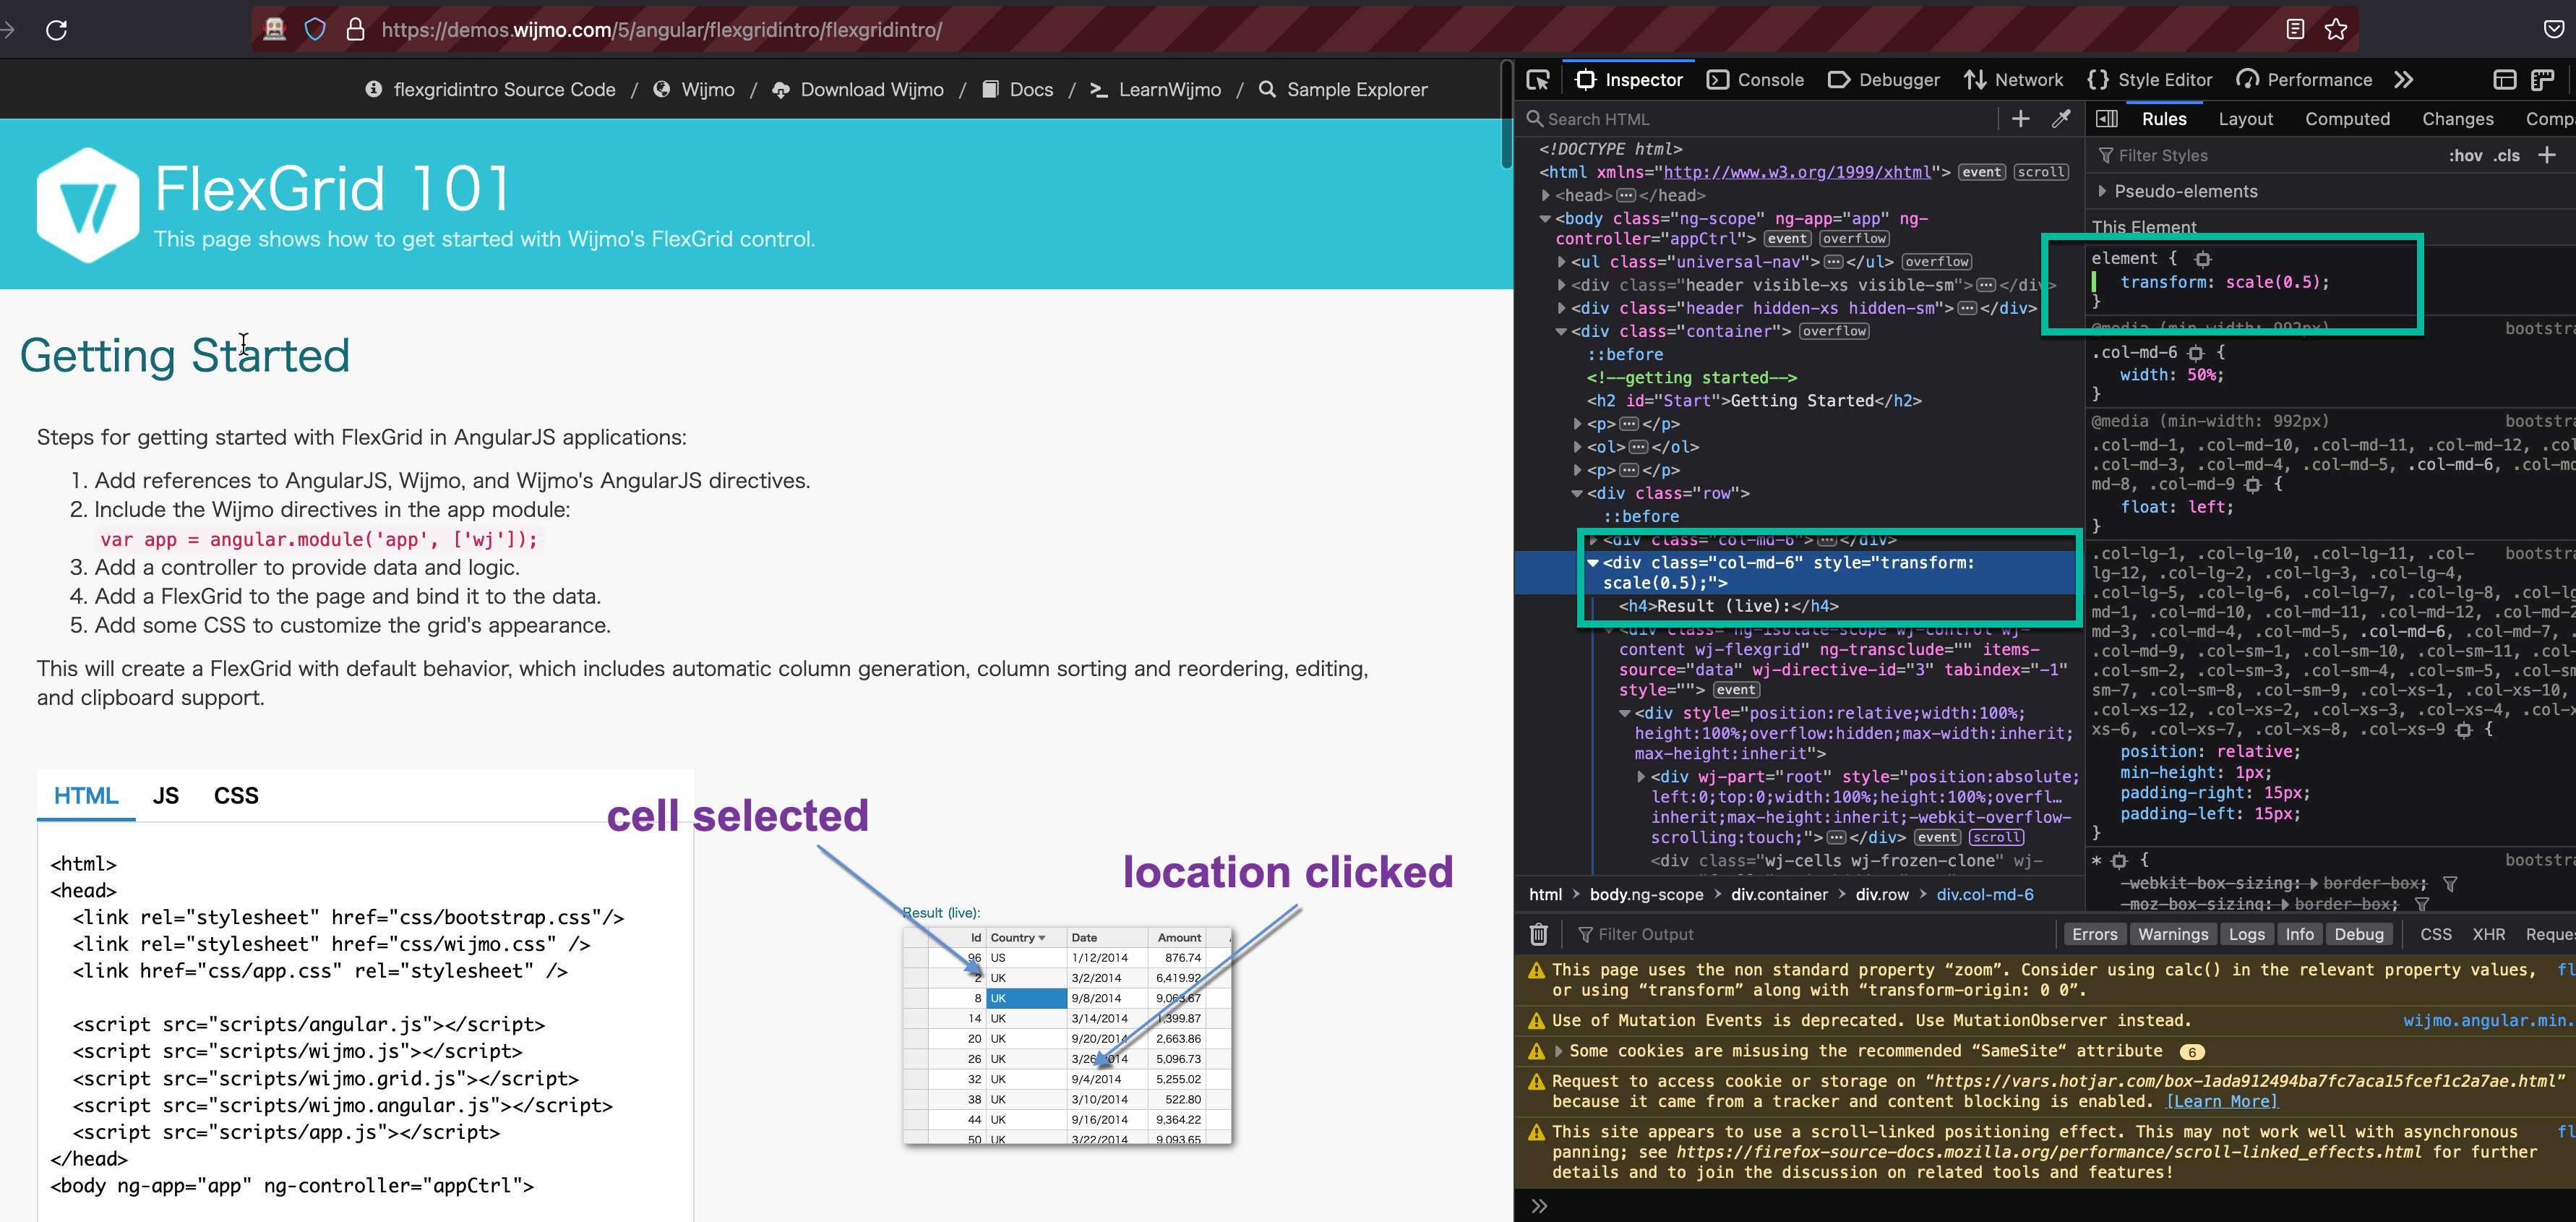Clear console output with trash icon
Viewport: 2576px width, 1222px height.
(x=1538, y=934)
